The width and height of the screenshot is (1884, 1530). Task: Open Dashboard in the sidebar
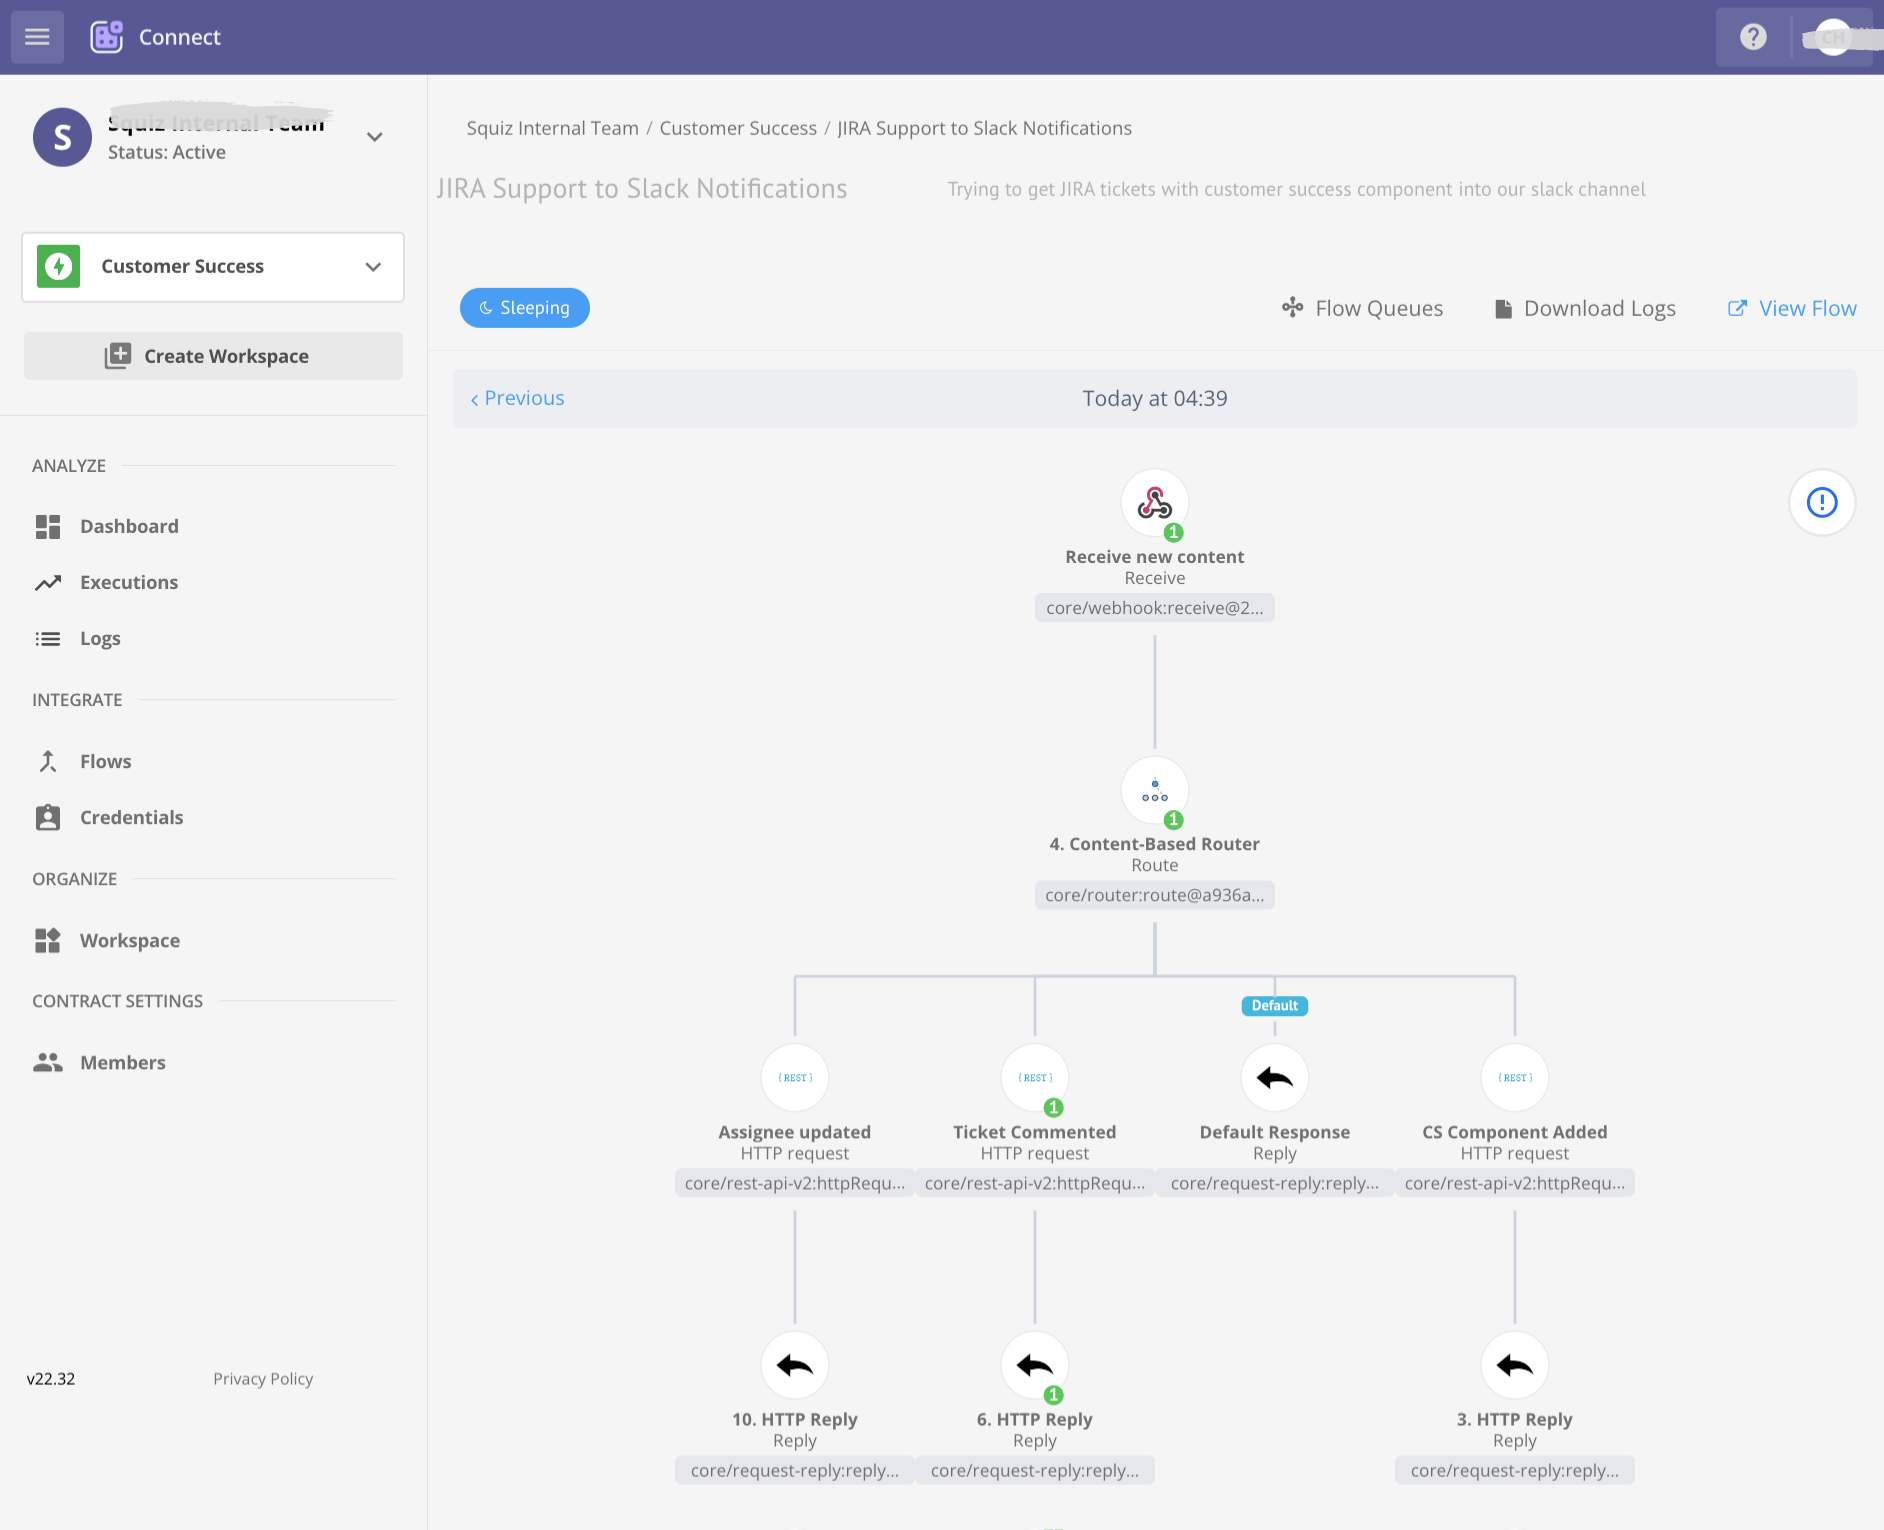tap(129, 526)
